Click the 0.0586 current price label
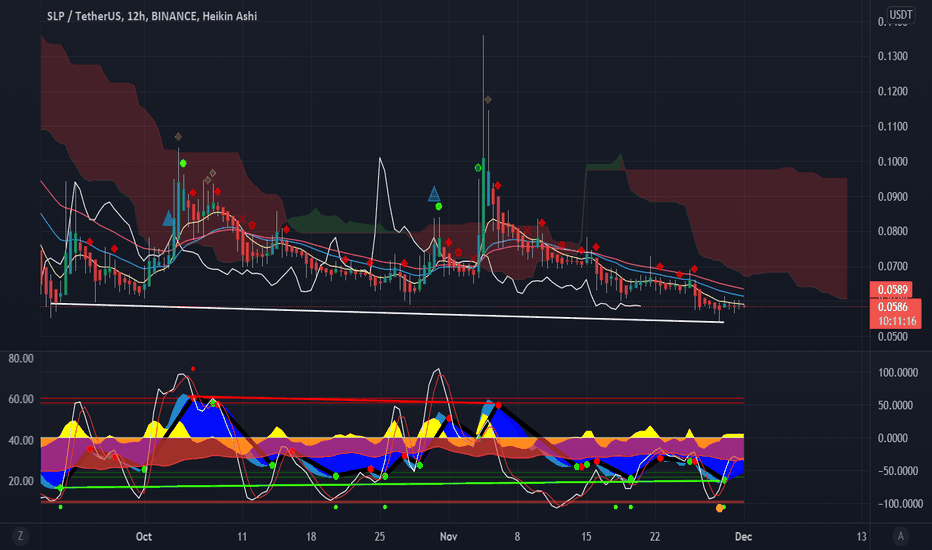The width and height of the screenshot is (932, 550). (x=893, y=307)
